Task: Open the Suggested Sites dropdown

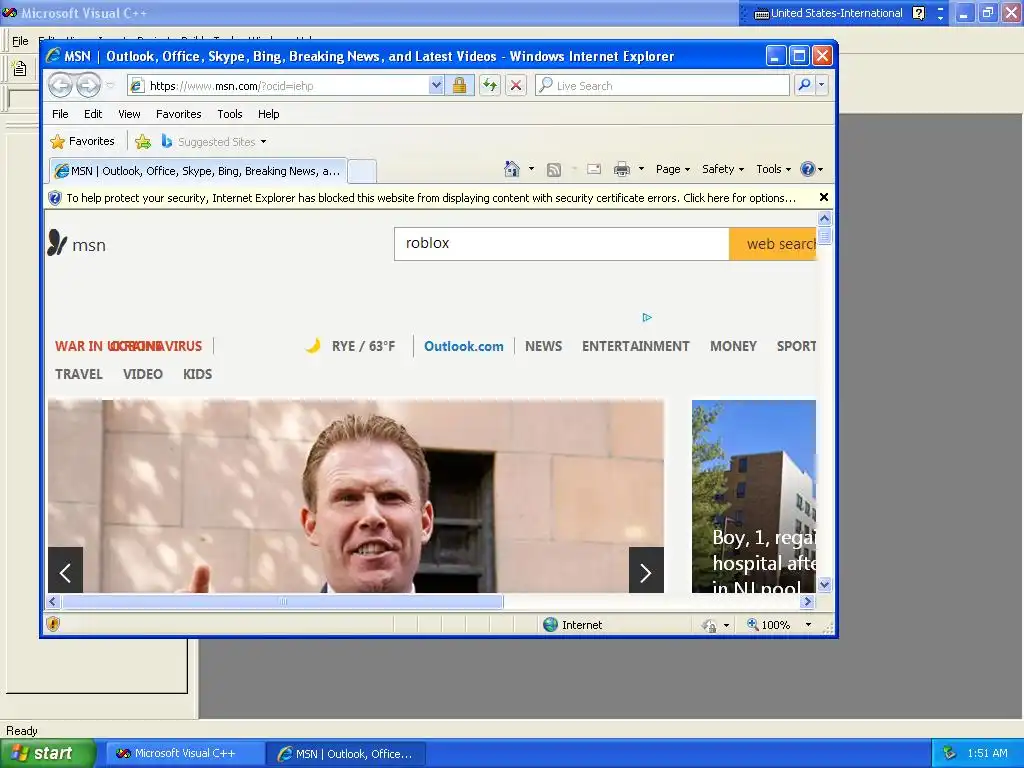Action: (214, 141)
